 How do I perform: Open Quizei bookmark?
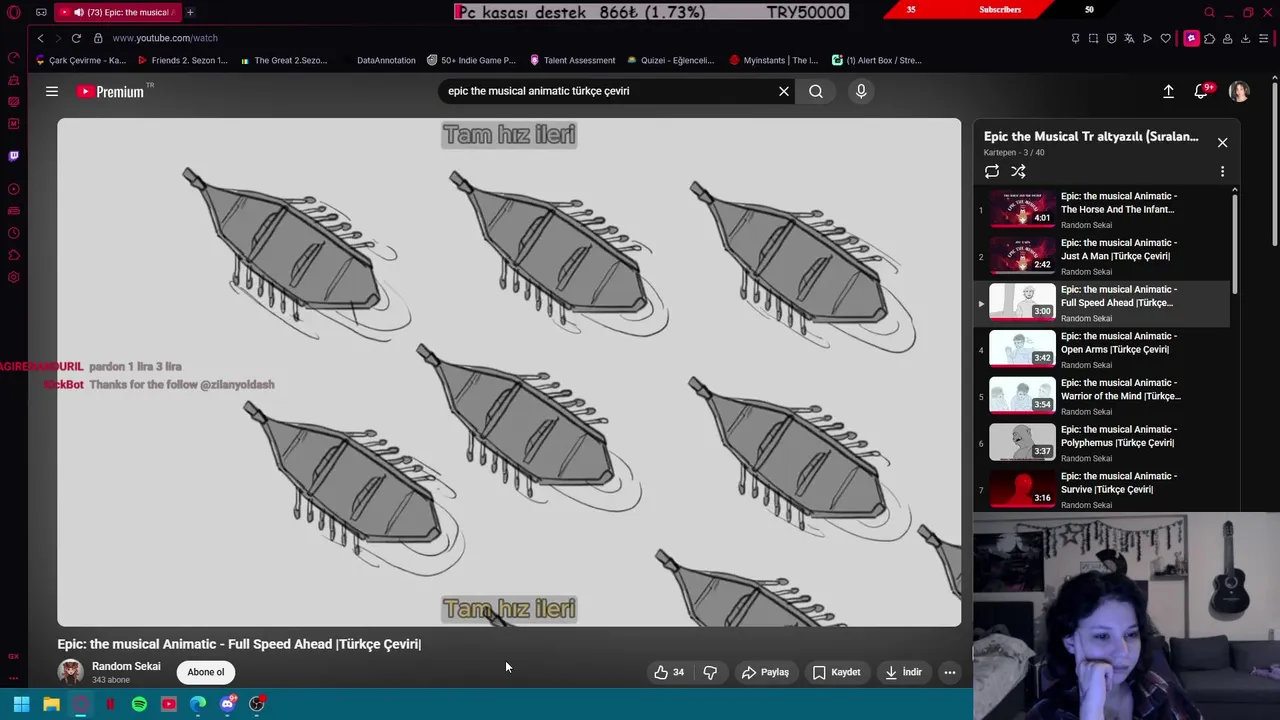pyautogui.click(x=669, y=60)
